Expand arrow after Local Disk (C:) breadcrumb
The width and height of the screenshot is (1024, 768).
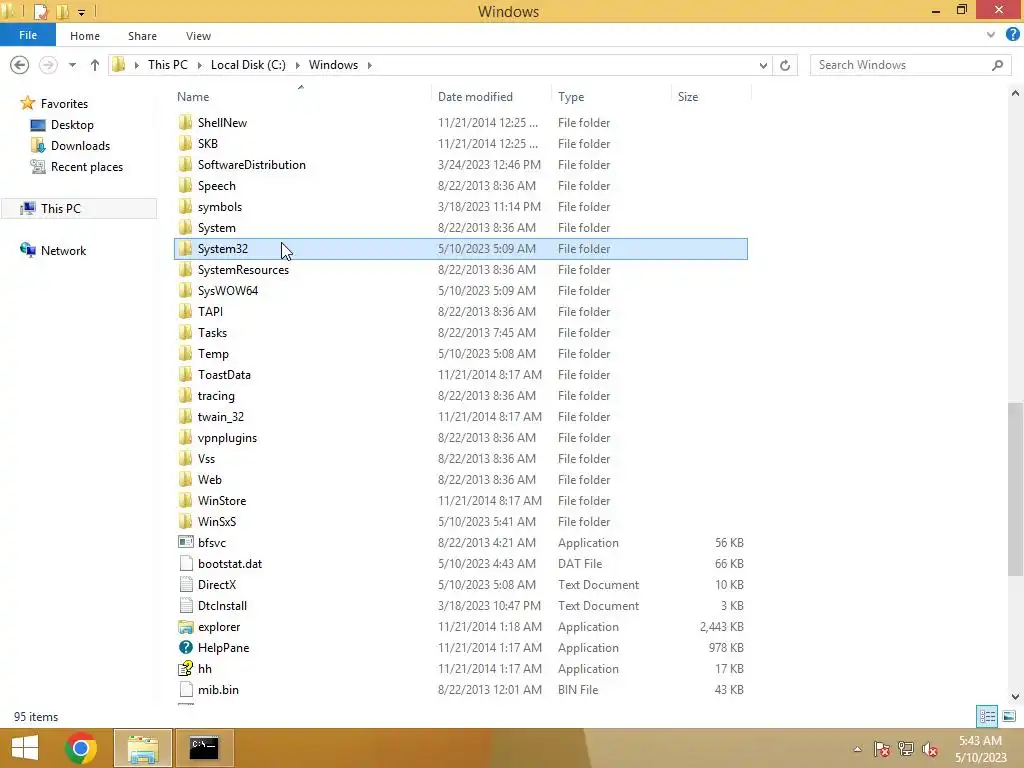(298, 65)
